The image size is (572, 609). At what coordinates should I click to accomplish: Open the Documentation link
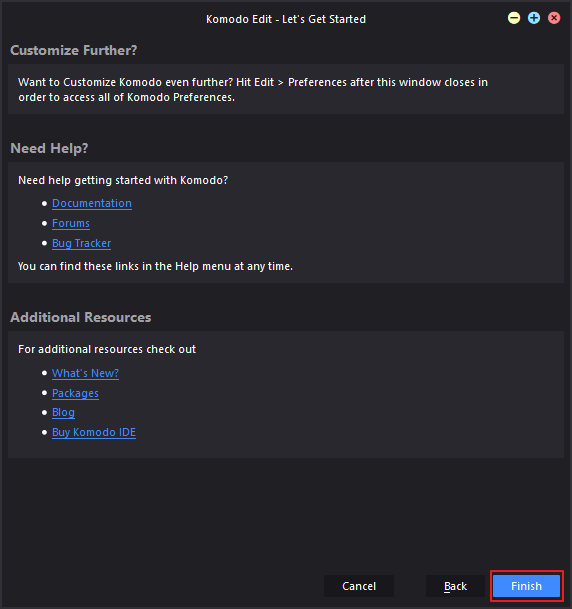[x=92, y=204]
